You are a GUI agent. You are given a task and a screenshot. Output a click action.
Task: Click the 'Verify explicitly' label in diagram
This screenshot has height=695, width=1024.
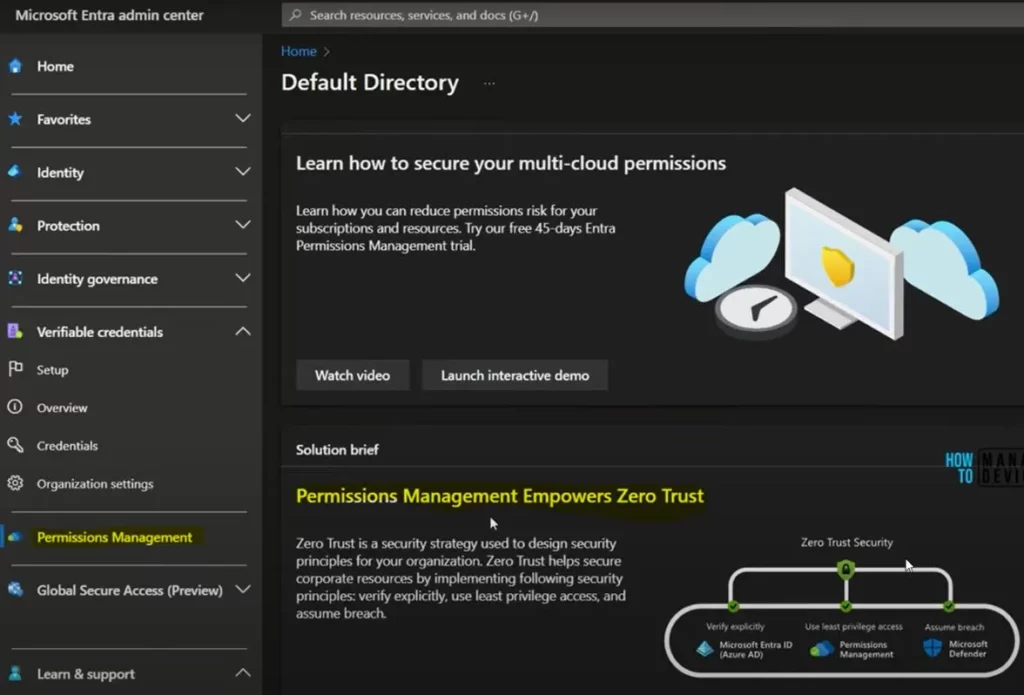tap(735, 626)
